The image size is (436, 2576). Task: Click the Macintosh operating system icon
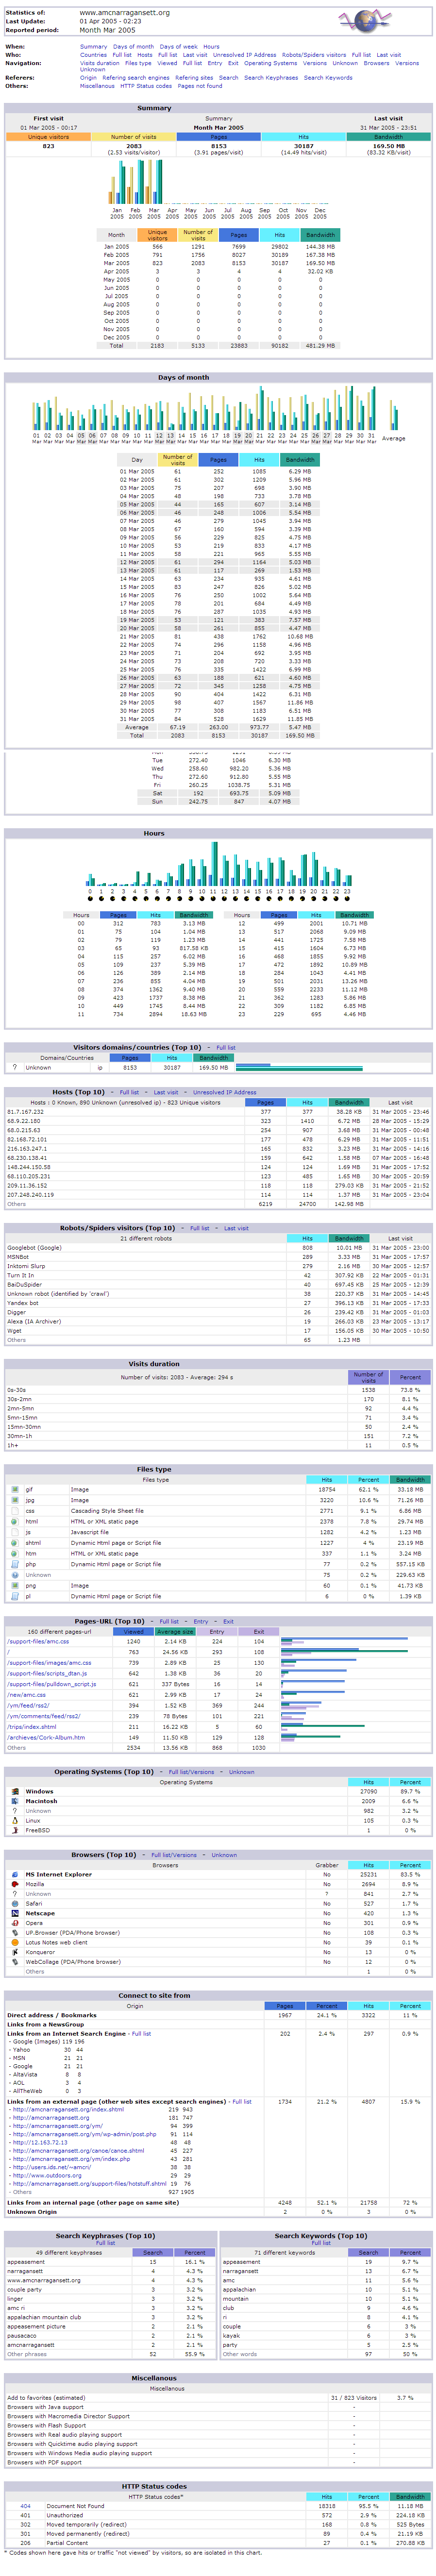tap(15, 1801)
